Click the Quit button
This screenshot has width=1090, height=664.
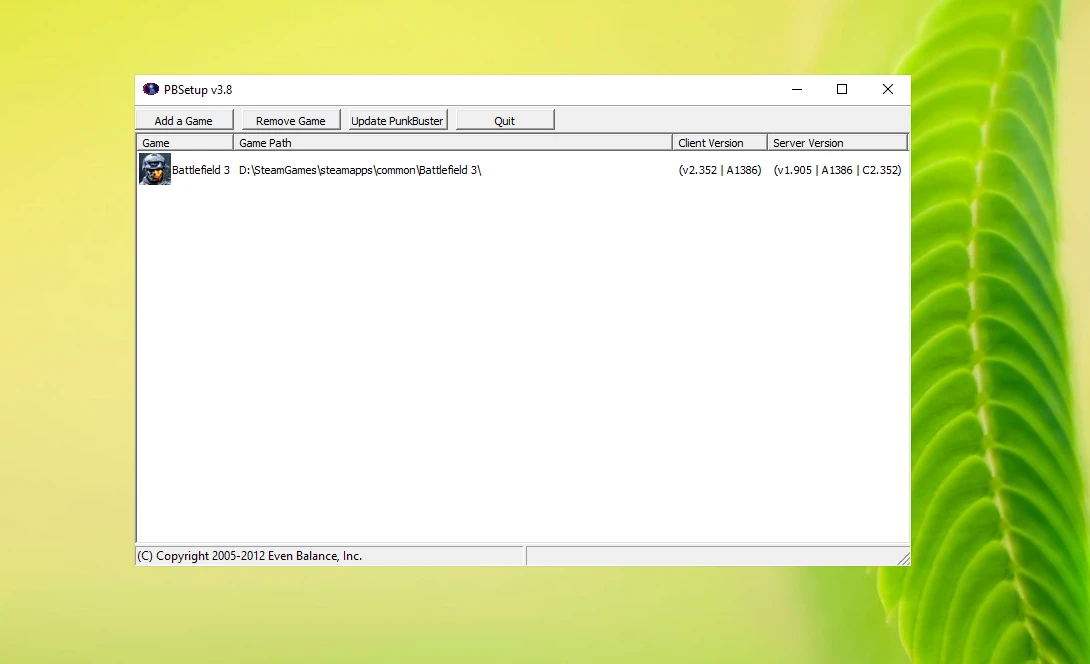tap(505, 120)
